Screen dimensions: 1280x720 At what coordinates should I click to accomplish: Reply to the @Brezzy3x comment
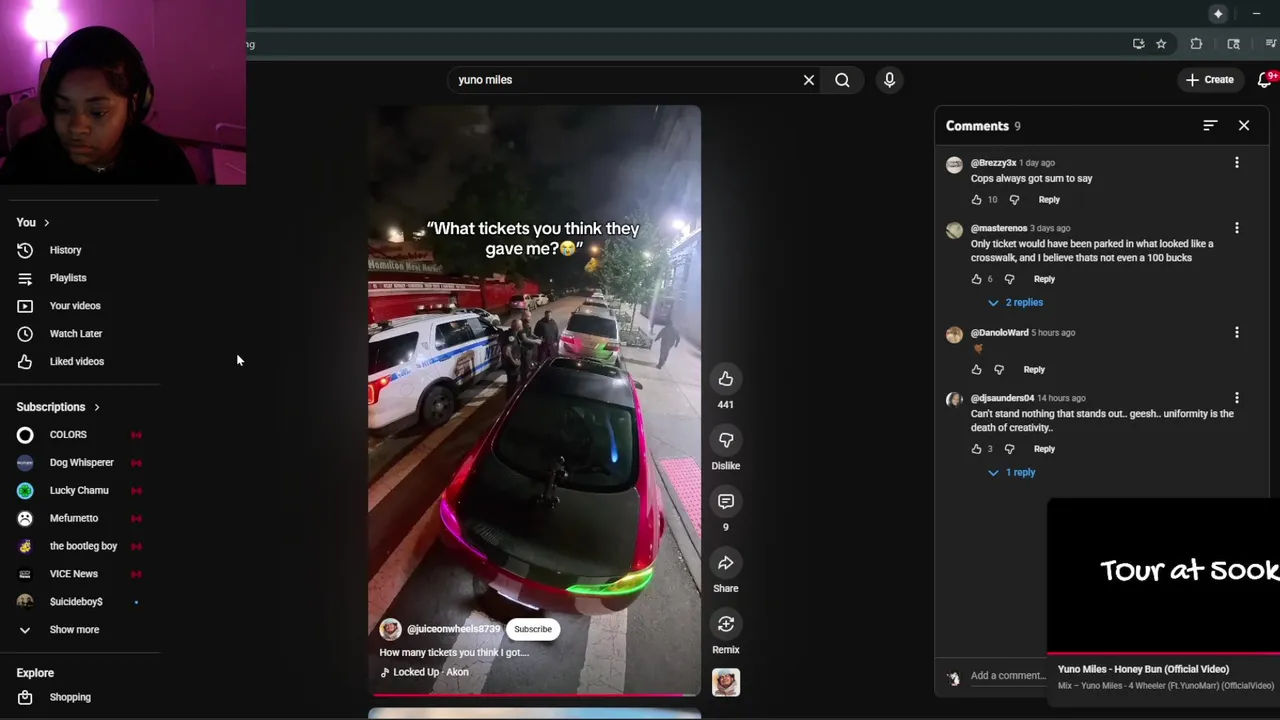click(1049, 200)
